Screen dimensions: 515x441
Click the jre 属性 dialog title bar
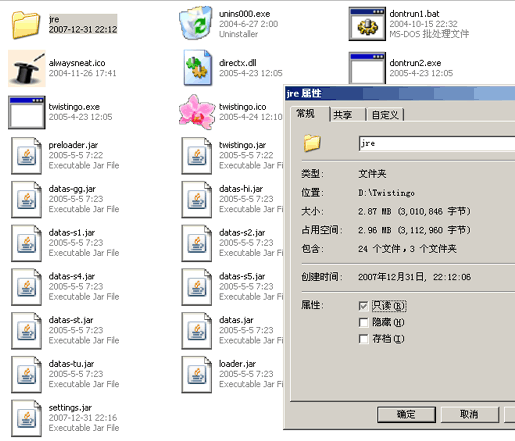[400, 93]
